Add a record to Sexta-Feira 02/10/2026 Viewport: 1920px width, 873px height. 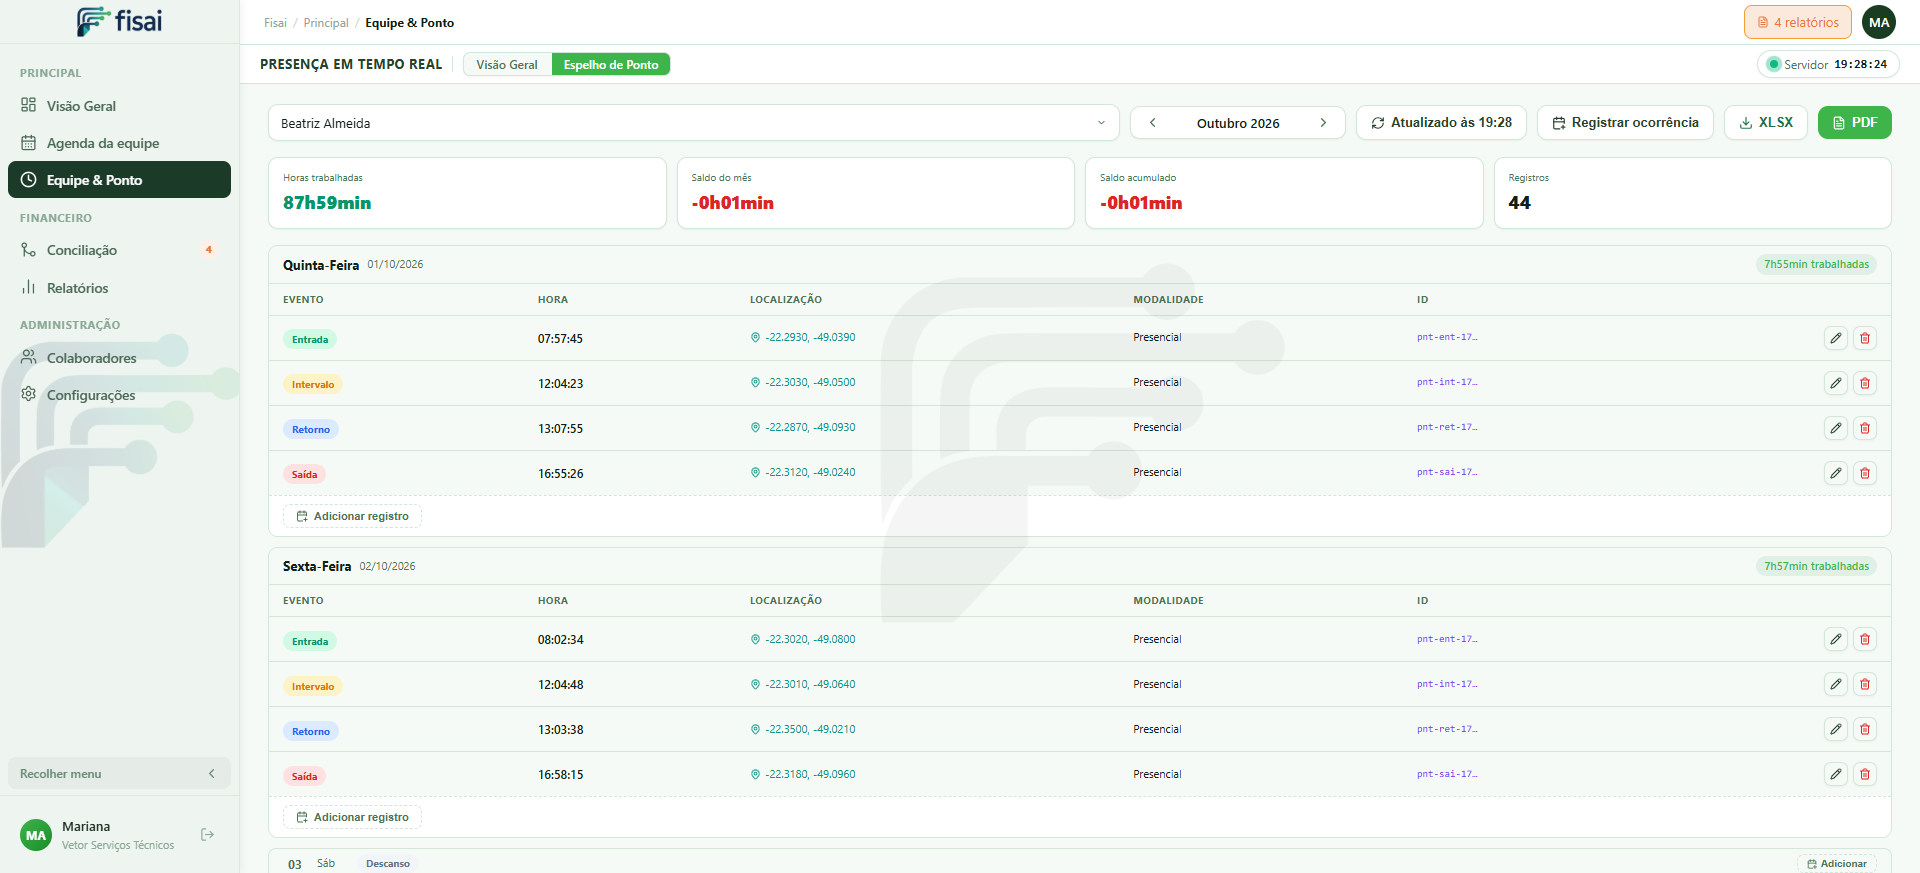[x=353, y=817]
